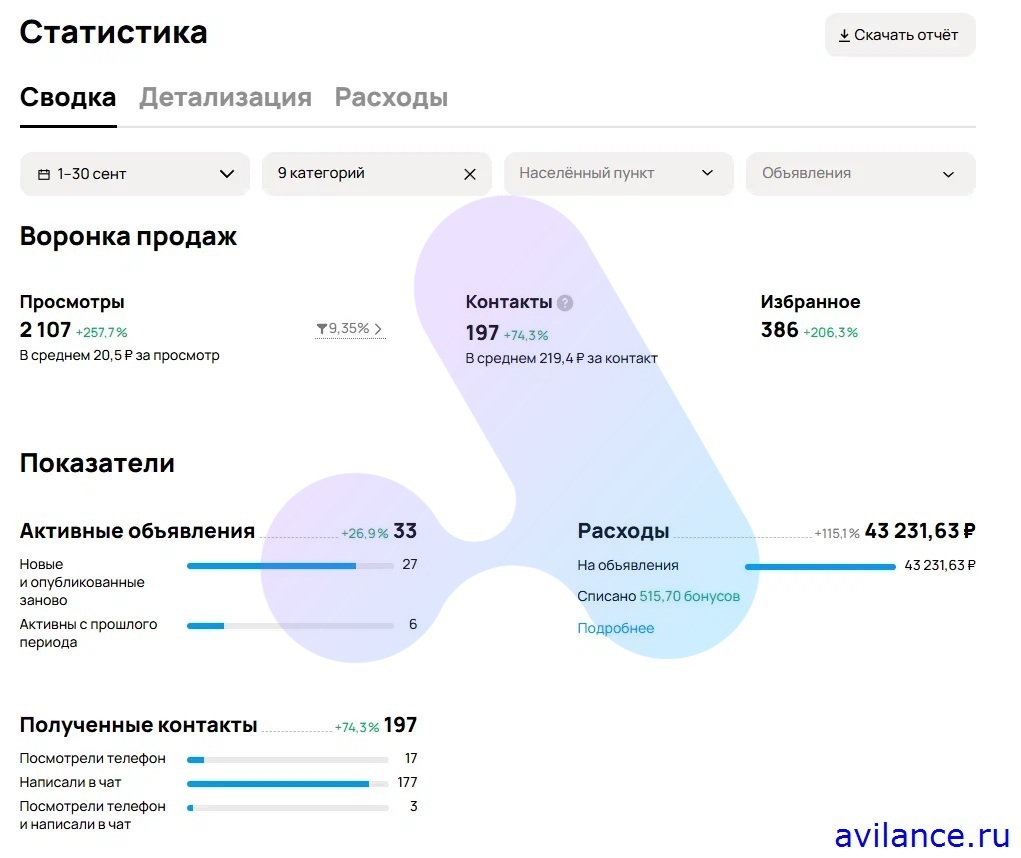Click the +115,1% expenses change
Image resolution: width=1021 pixels, height=858 pixels.
(837, 534)
